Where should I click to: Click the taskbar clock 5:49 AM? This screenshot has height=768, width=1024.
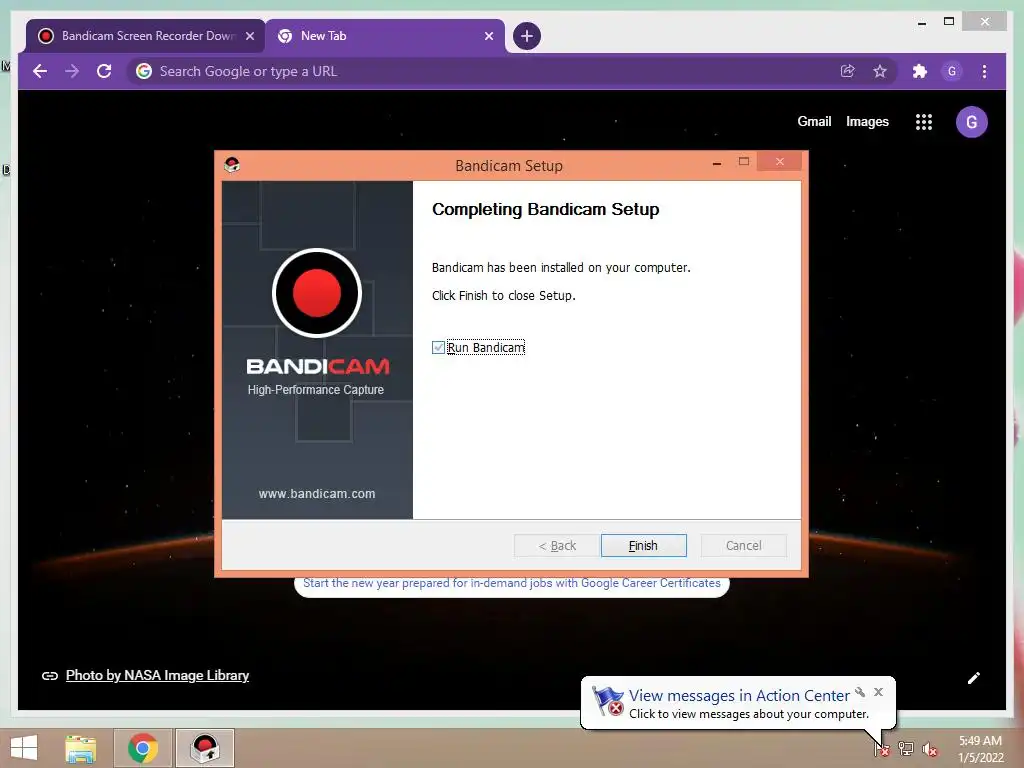coord(980,741)
